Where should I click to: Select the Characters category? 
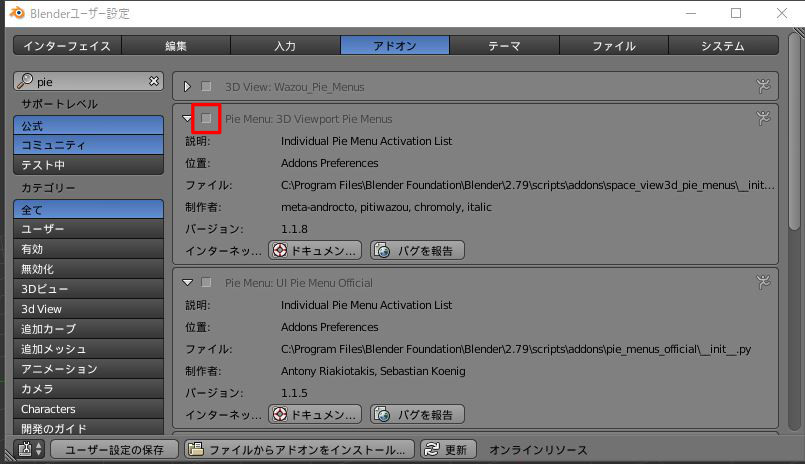coord(88,409)
